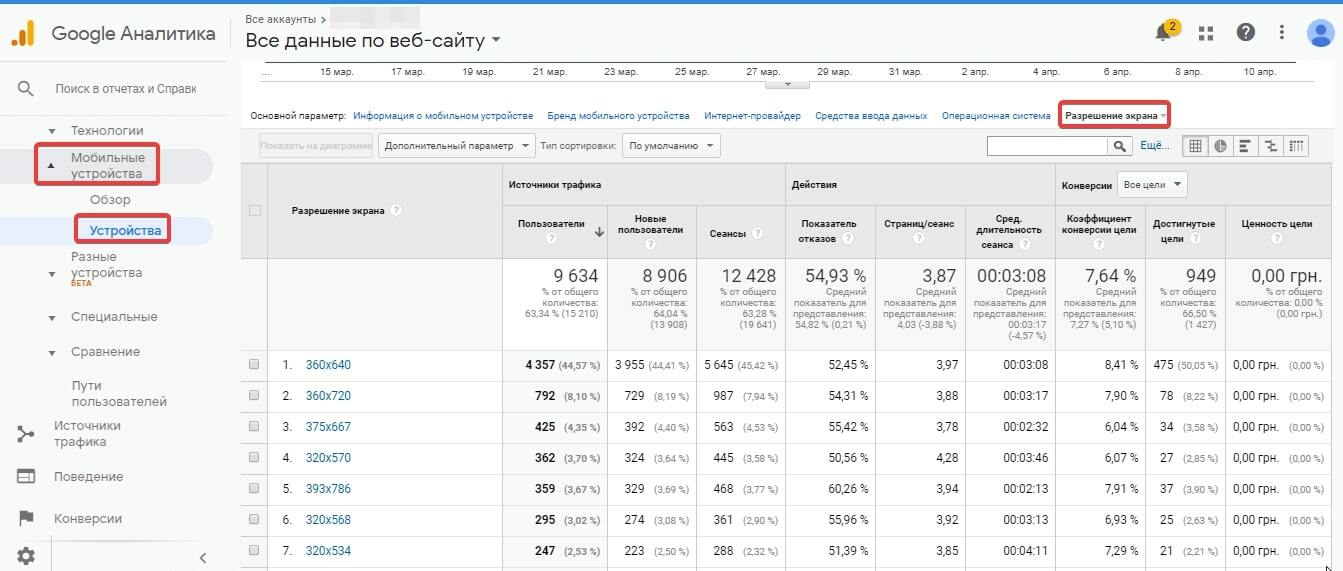The height and width of the screenshot is (571, 1343).
Task: Select Операционная система dimension
Action: [x=996, y=116]
